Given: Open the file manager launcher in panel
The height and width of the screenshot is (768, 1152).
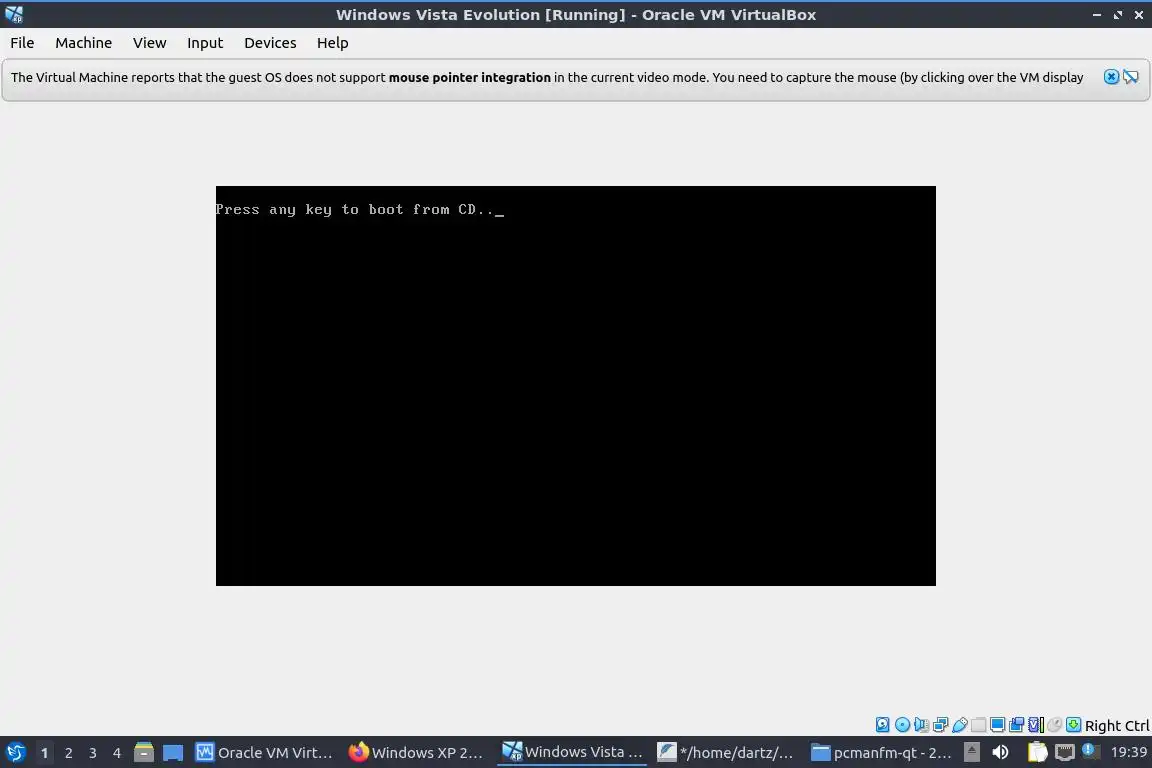Looking at the screenshot, I should 144,753.
